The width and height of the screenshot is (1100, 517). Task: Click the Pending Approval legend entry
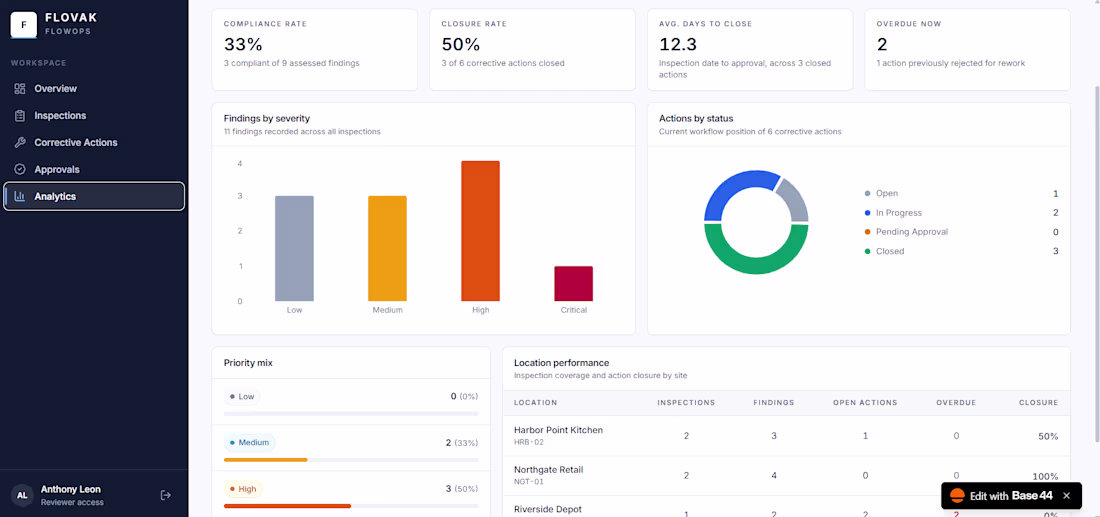click(x=961, y=232)
